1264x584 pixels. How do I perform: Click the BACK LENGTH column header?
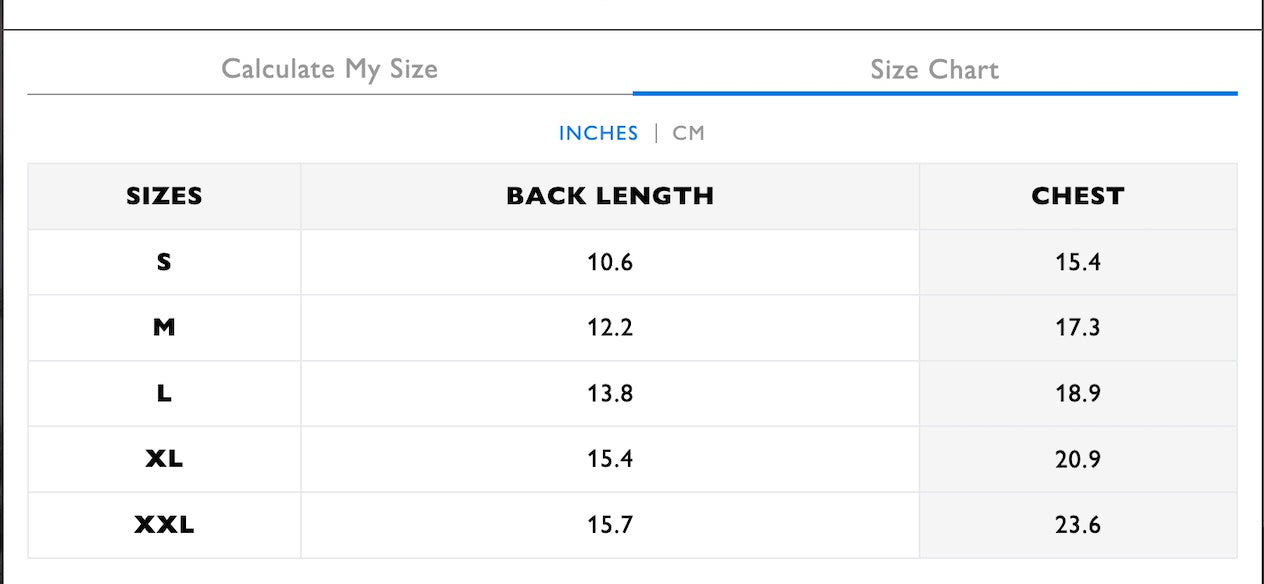610,196
